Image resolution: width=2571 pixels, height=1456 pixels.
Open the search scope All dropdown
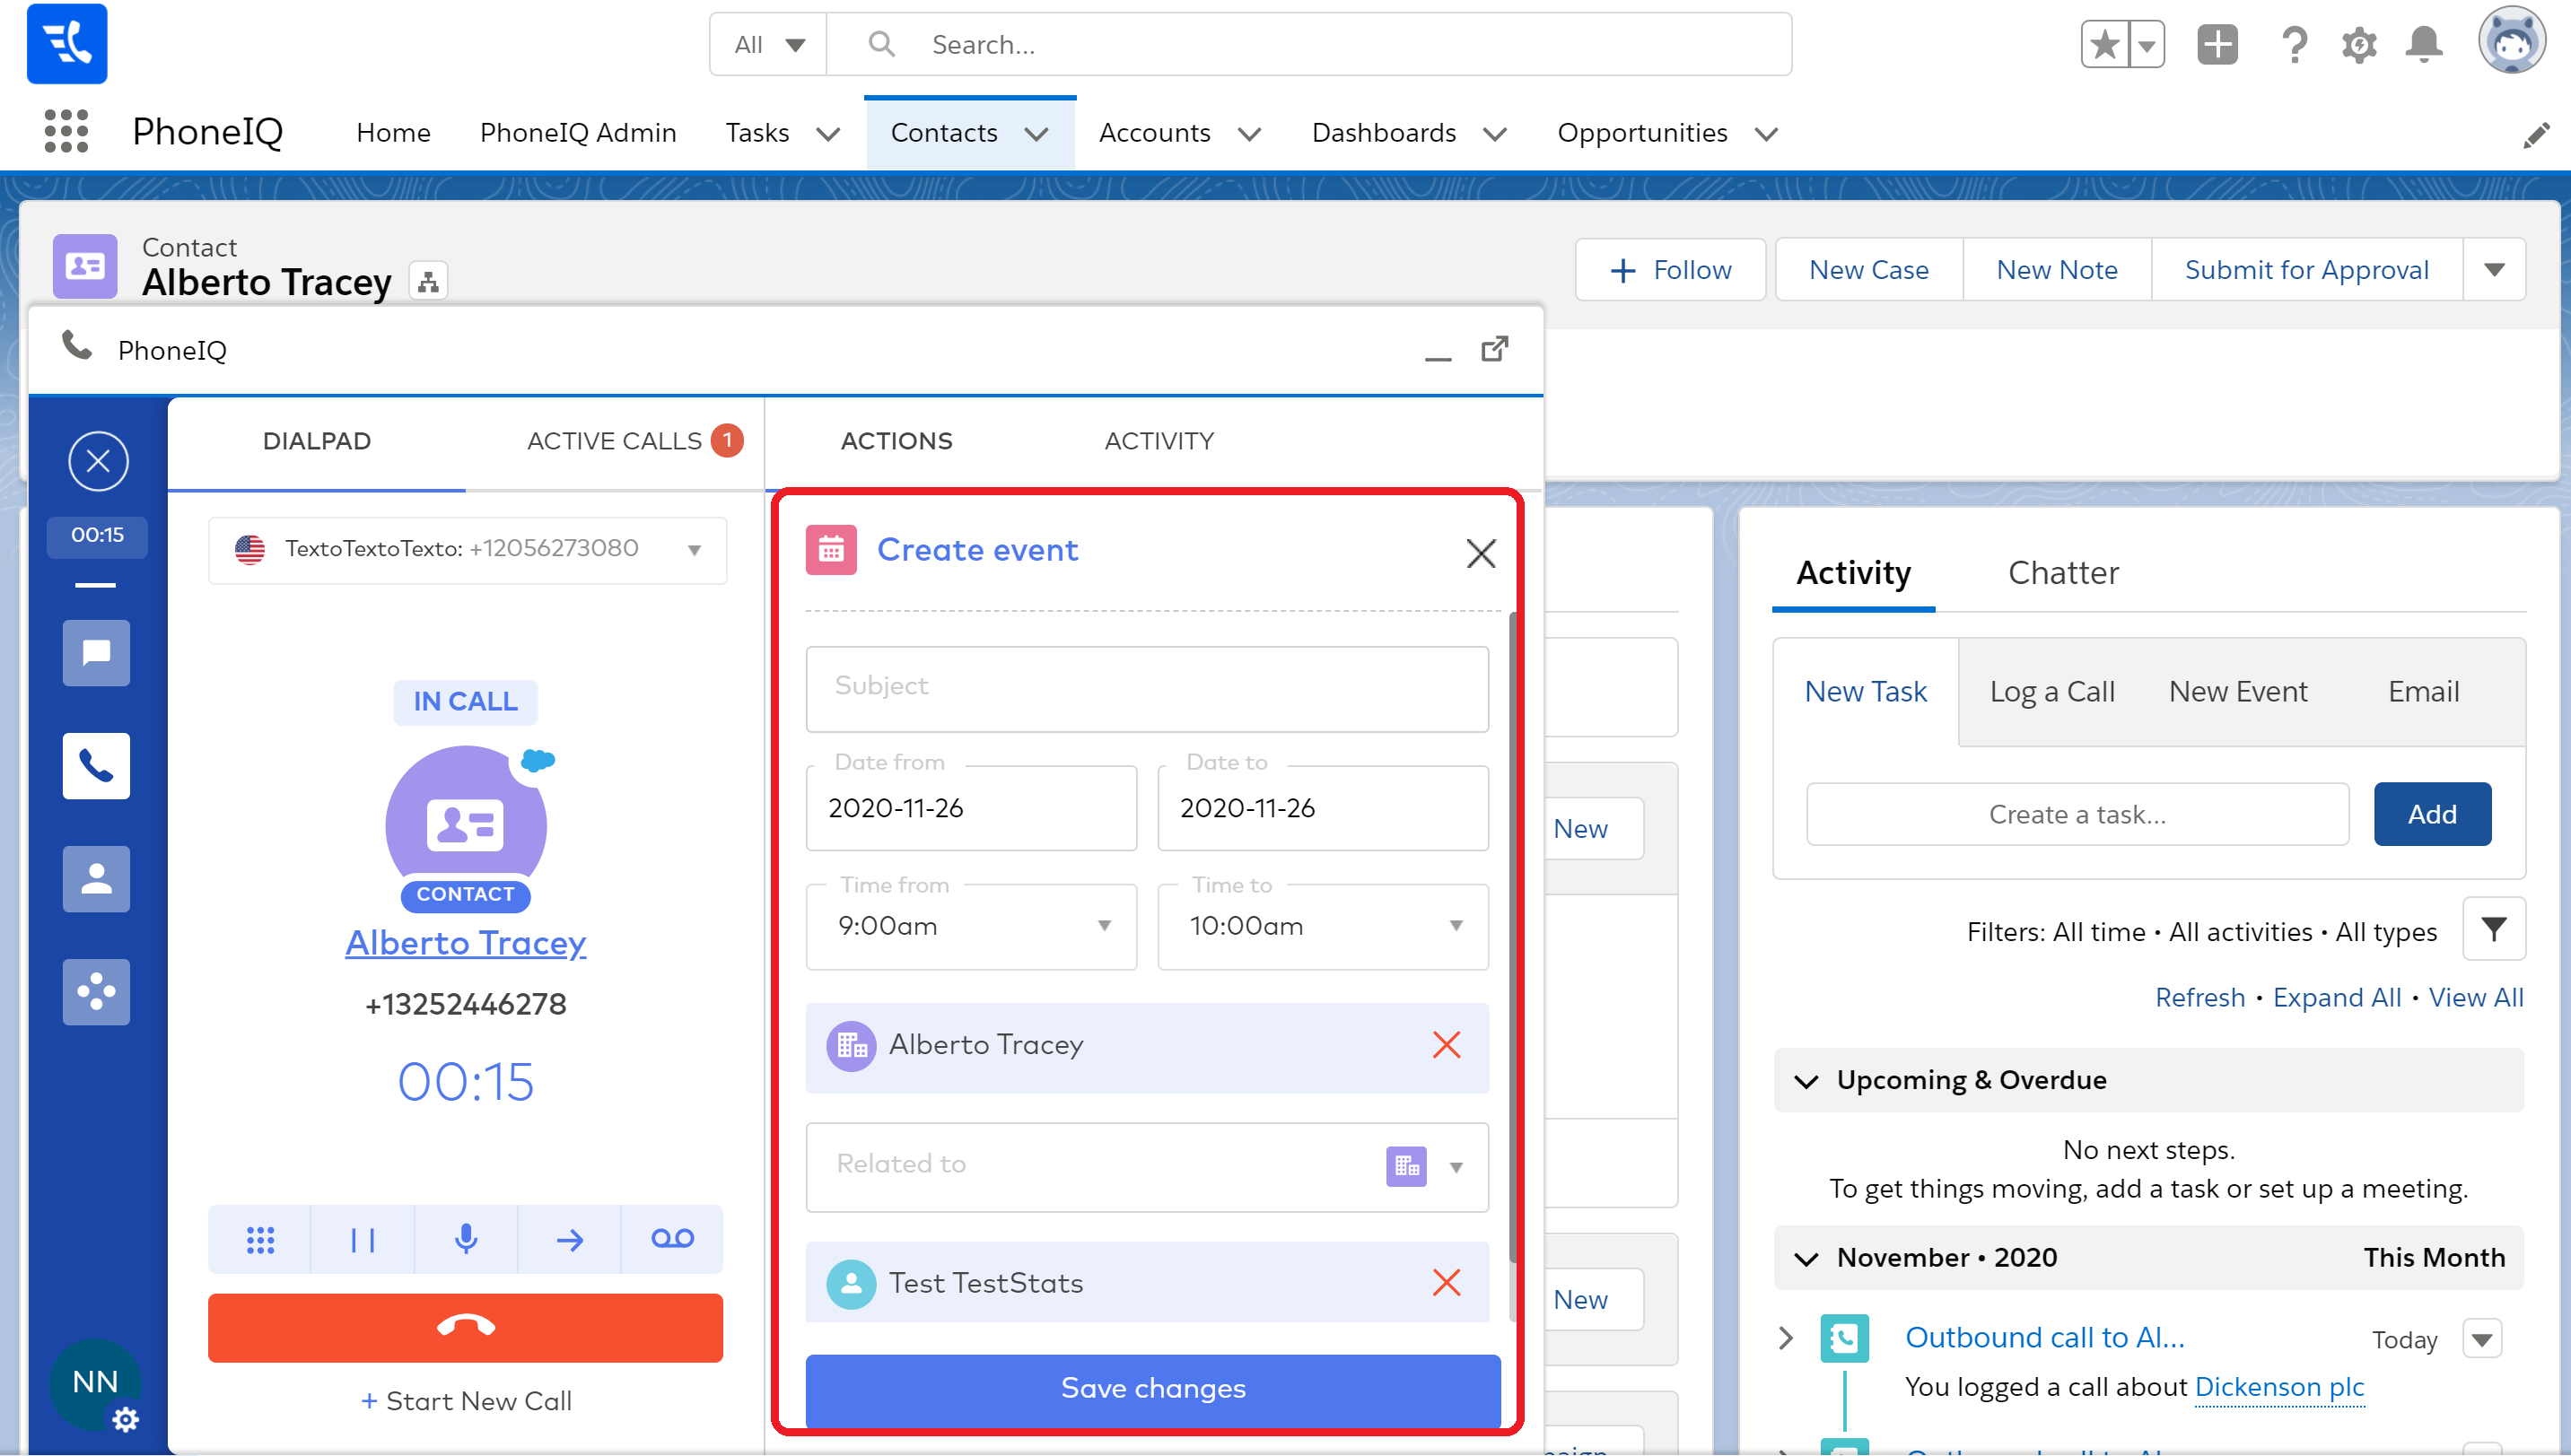pos(768,45)
